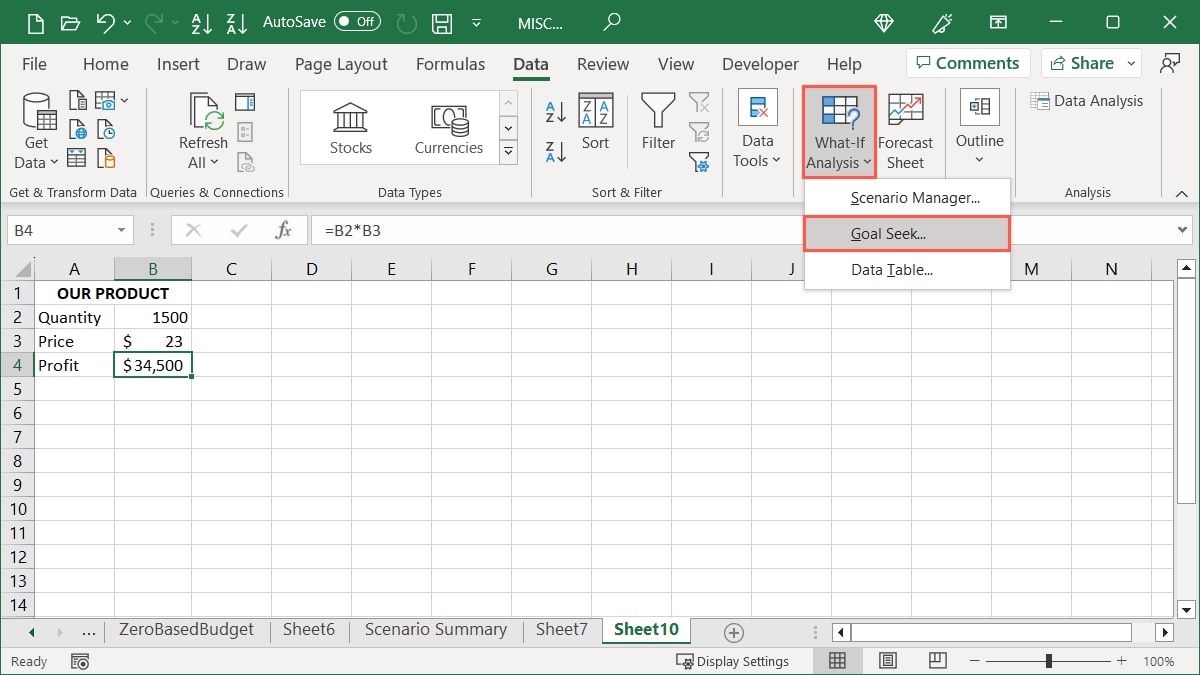Select the Currencies data type

click(448, 127)
